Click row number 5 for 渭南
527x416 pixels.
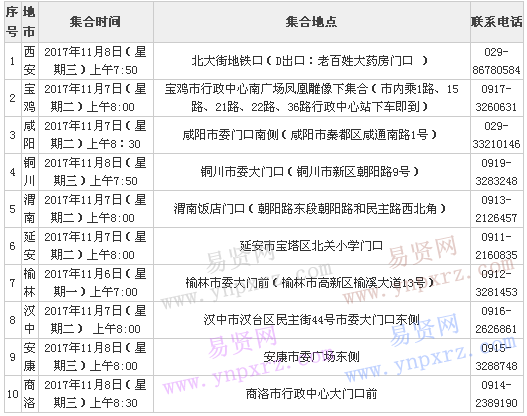(x=12, y=209)
